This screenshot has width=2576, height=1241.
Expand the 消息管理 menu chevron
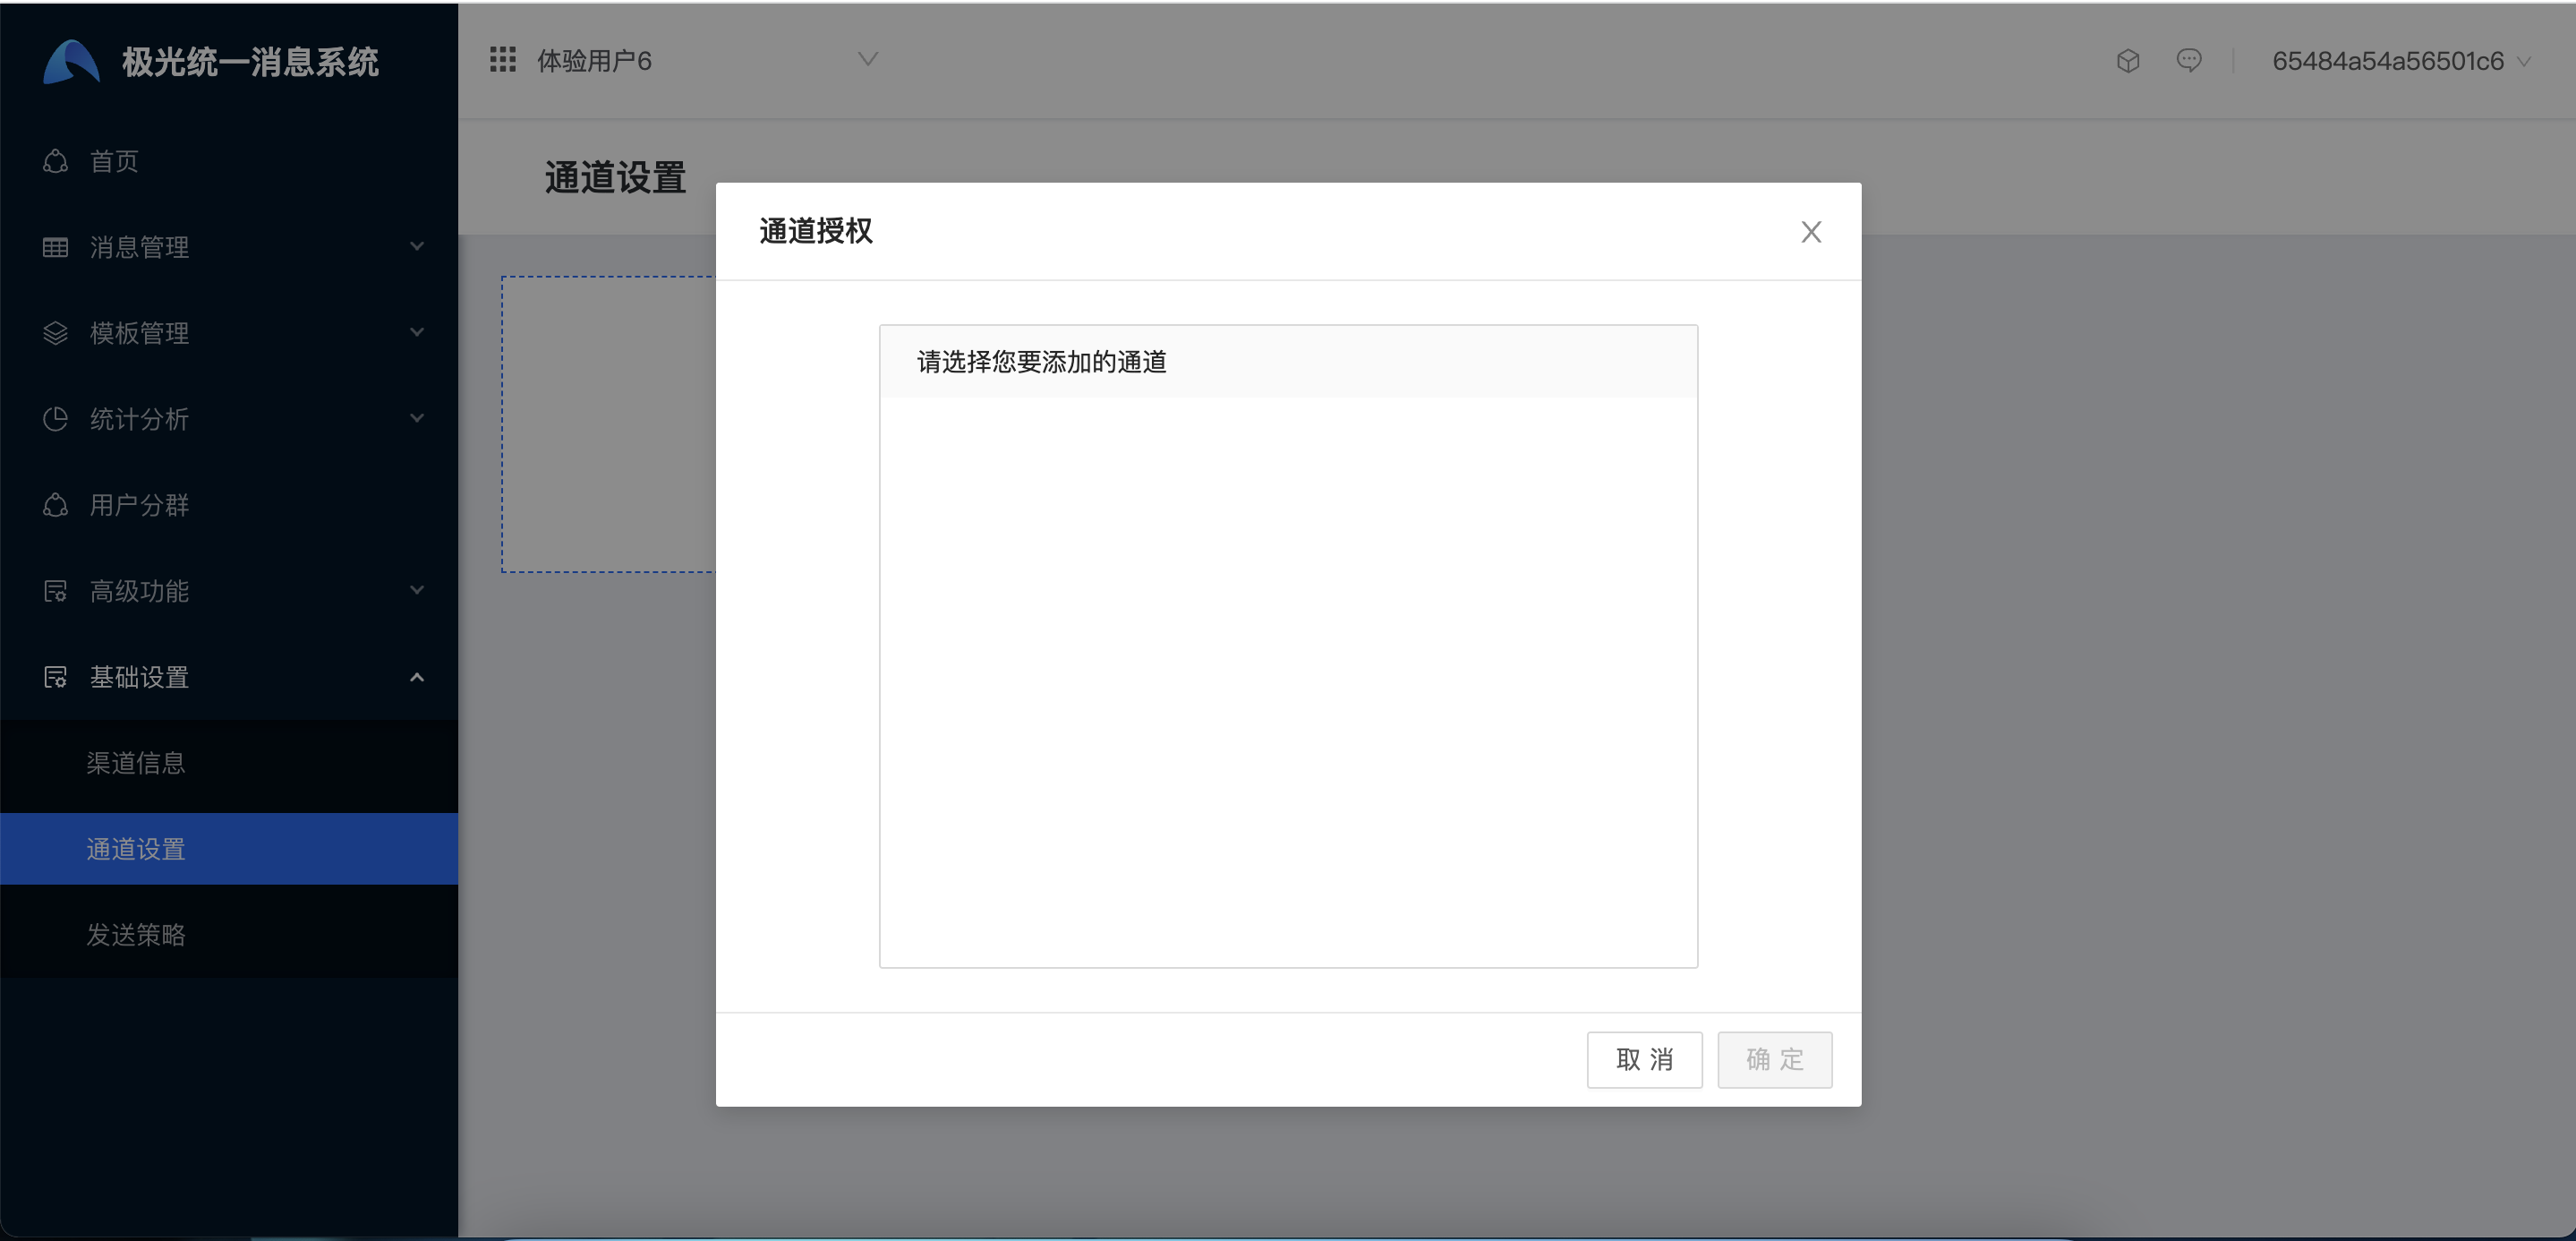tap(417, 247)
